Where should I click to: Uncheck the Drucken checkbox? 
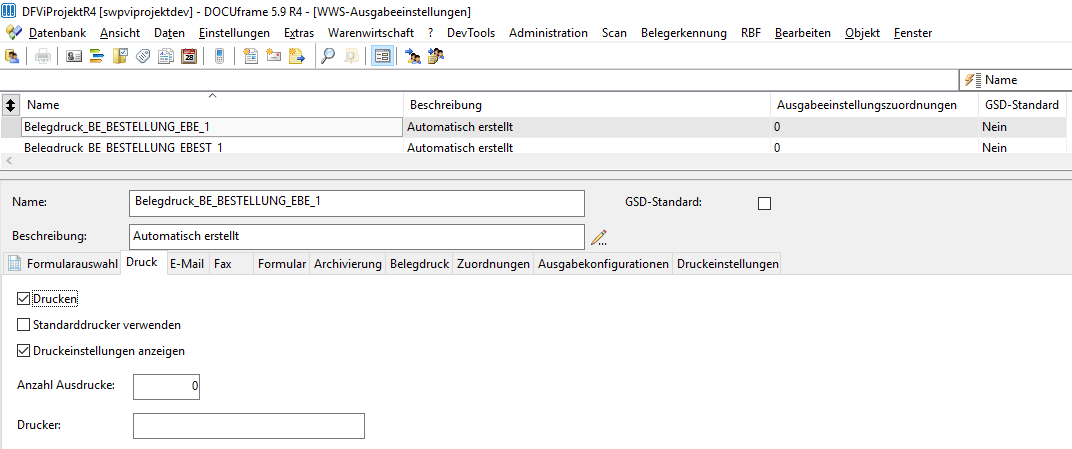pyautogui.click(x=23, y=299)
